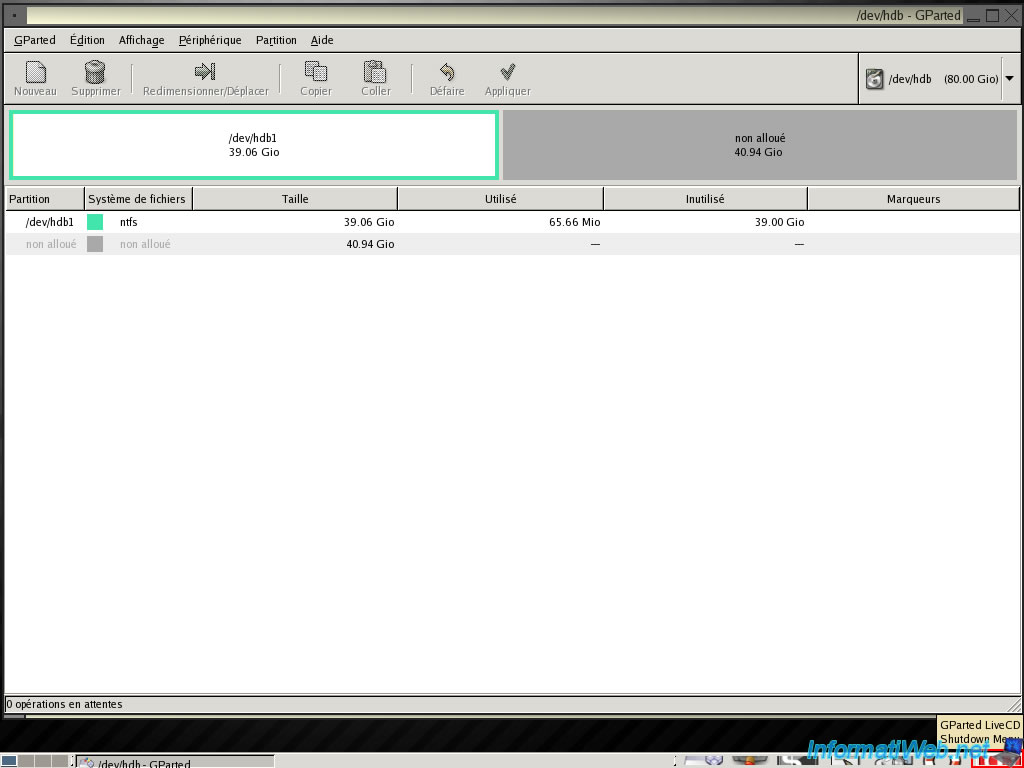Open the Édition menu

87,40
